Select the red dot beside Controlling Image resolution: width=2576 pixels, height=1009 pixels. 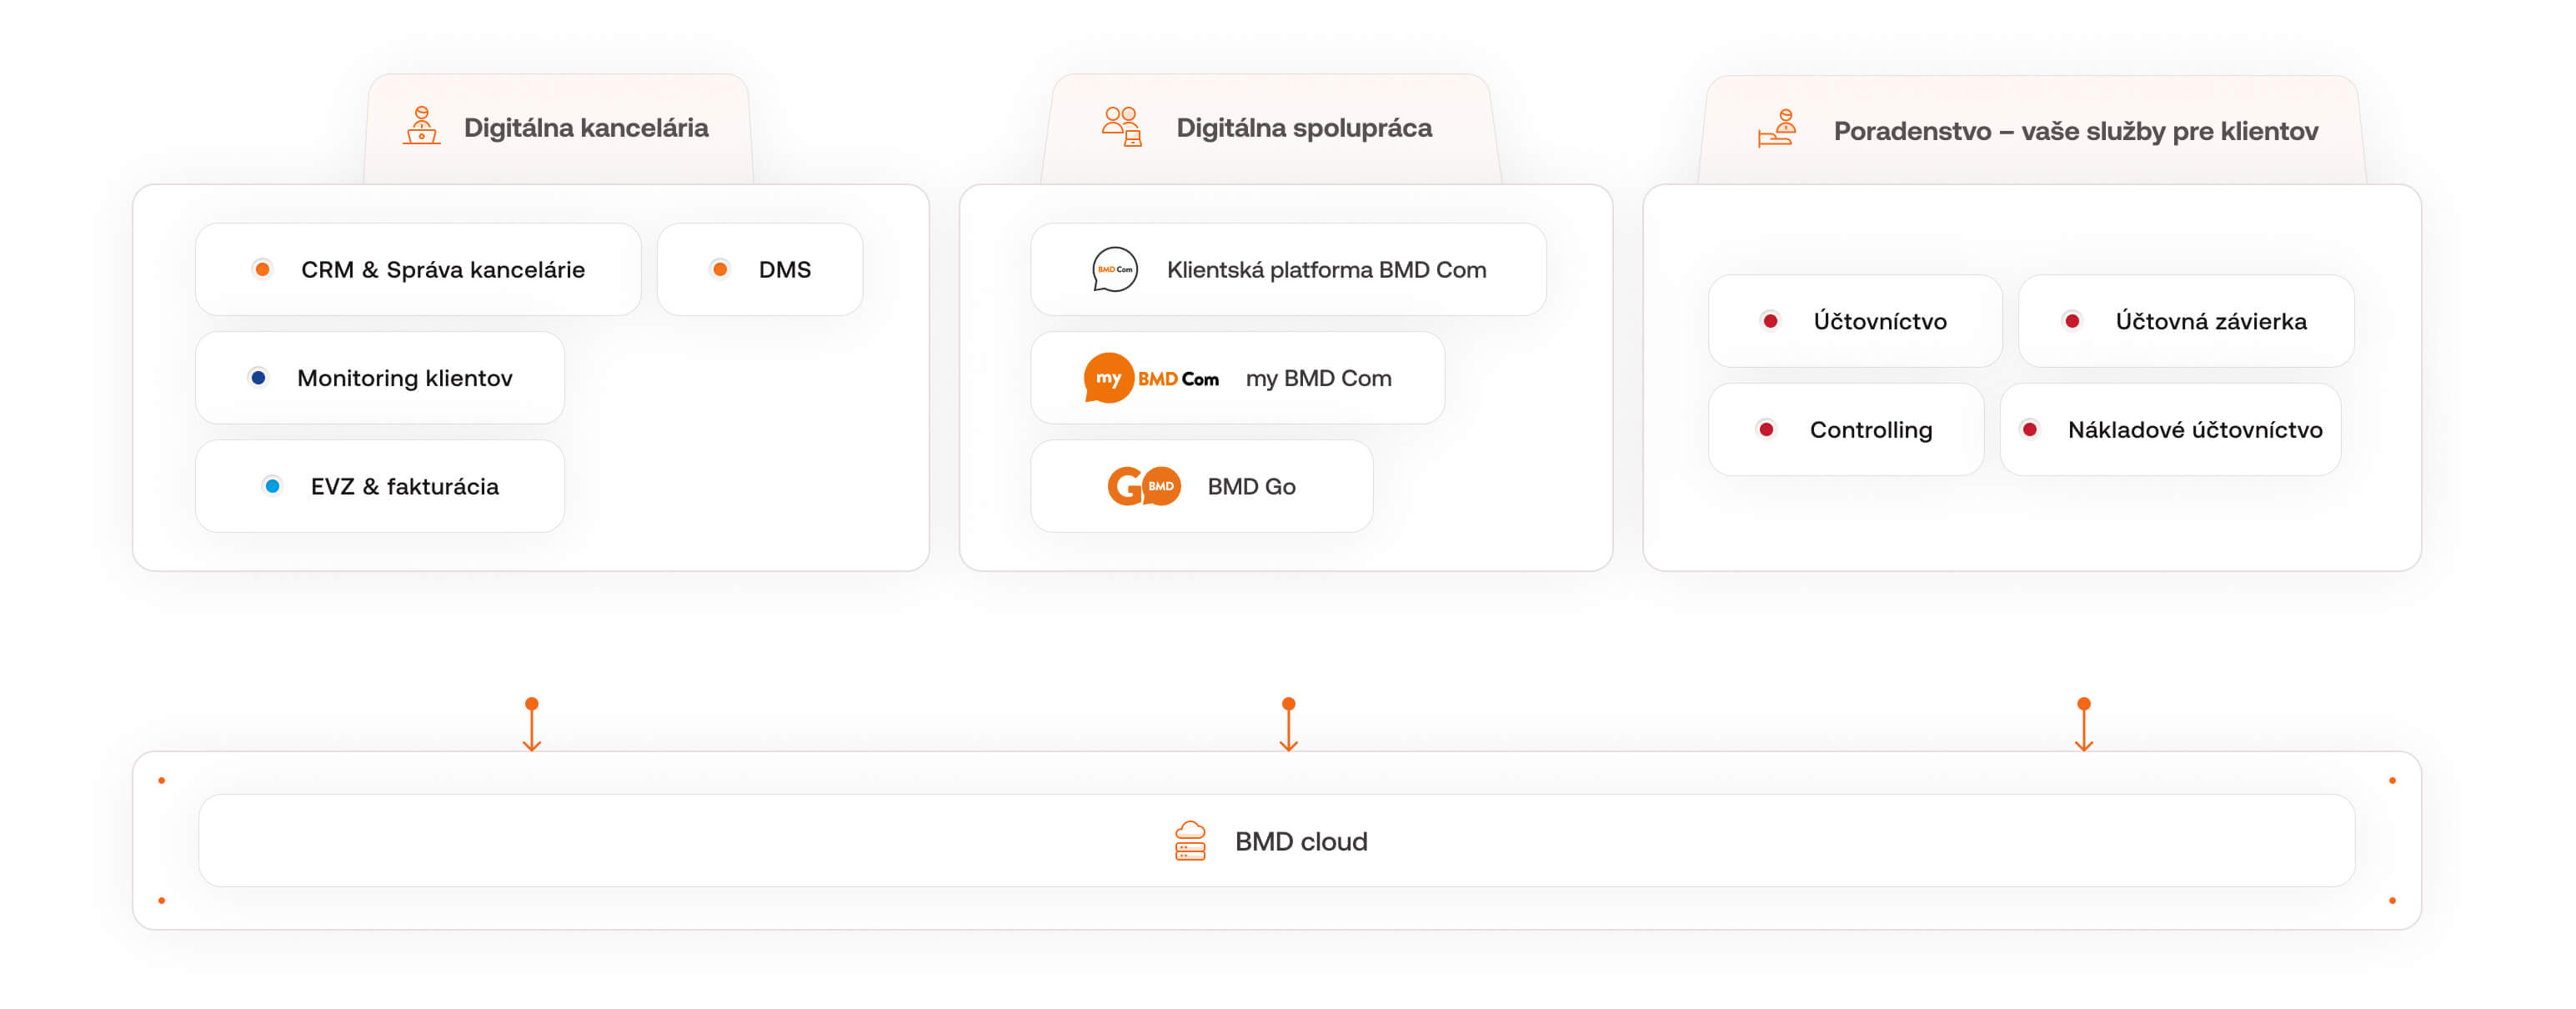1766,429
